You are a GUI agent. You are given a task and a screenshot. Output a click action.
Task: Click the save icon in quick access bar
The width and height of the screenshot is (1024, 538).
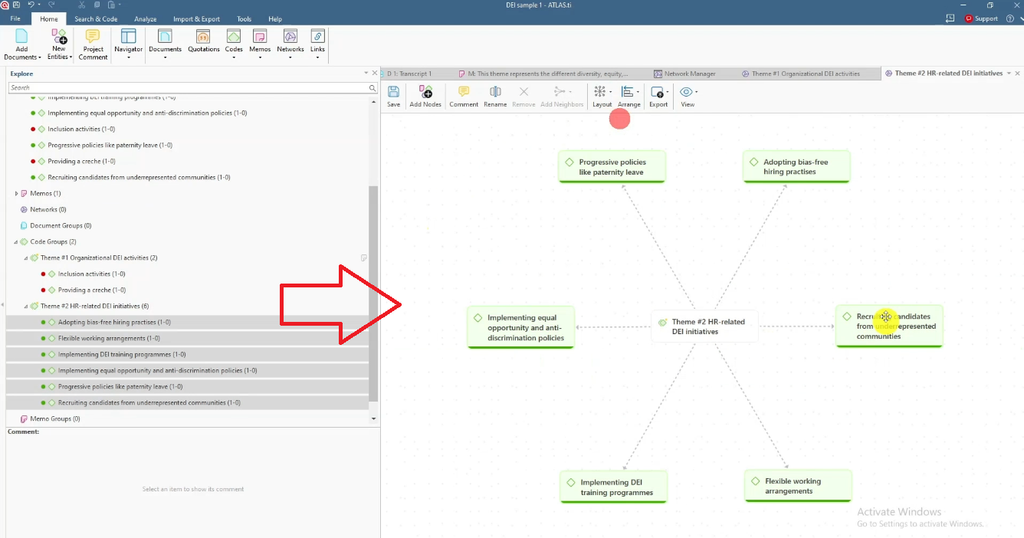(16, 5)
